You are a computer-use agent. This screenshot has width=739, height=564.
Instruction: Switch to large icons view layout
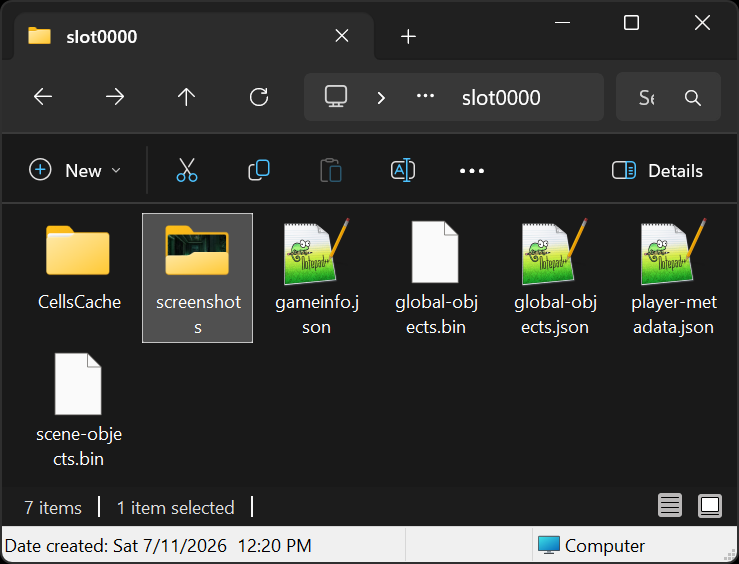[710, 506]
